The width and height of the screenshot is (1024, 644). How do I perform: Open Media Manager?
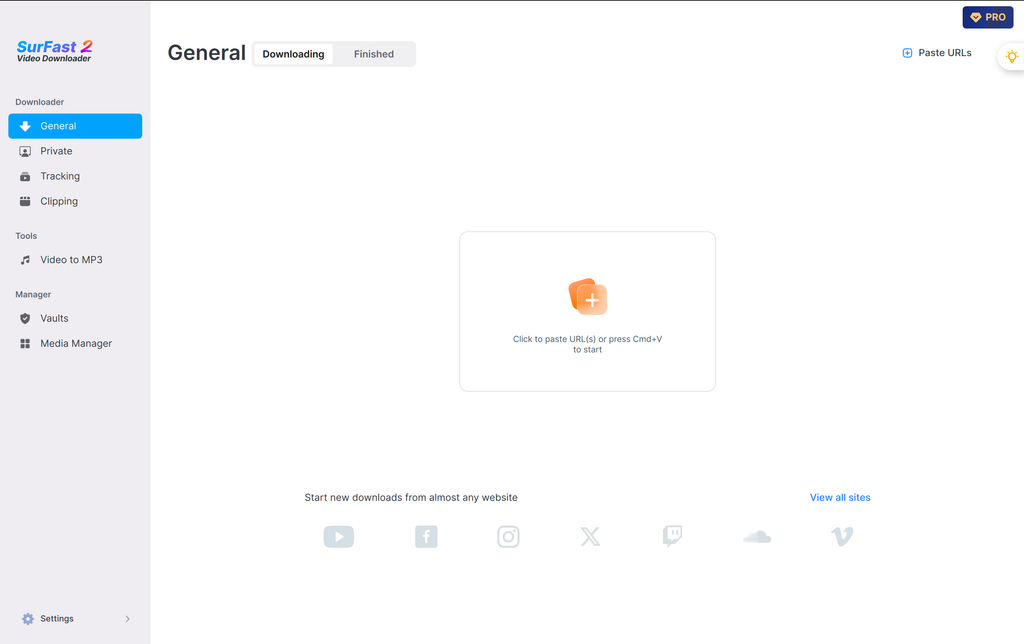coord(75,344)
